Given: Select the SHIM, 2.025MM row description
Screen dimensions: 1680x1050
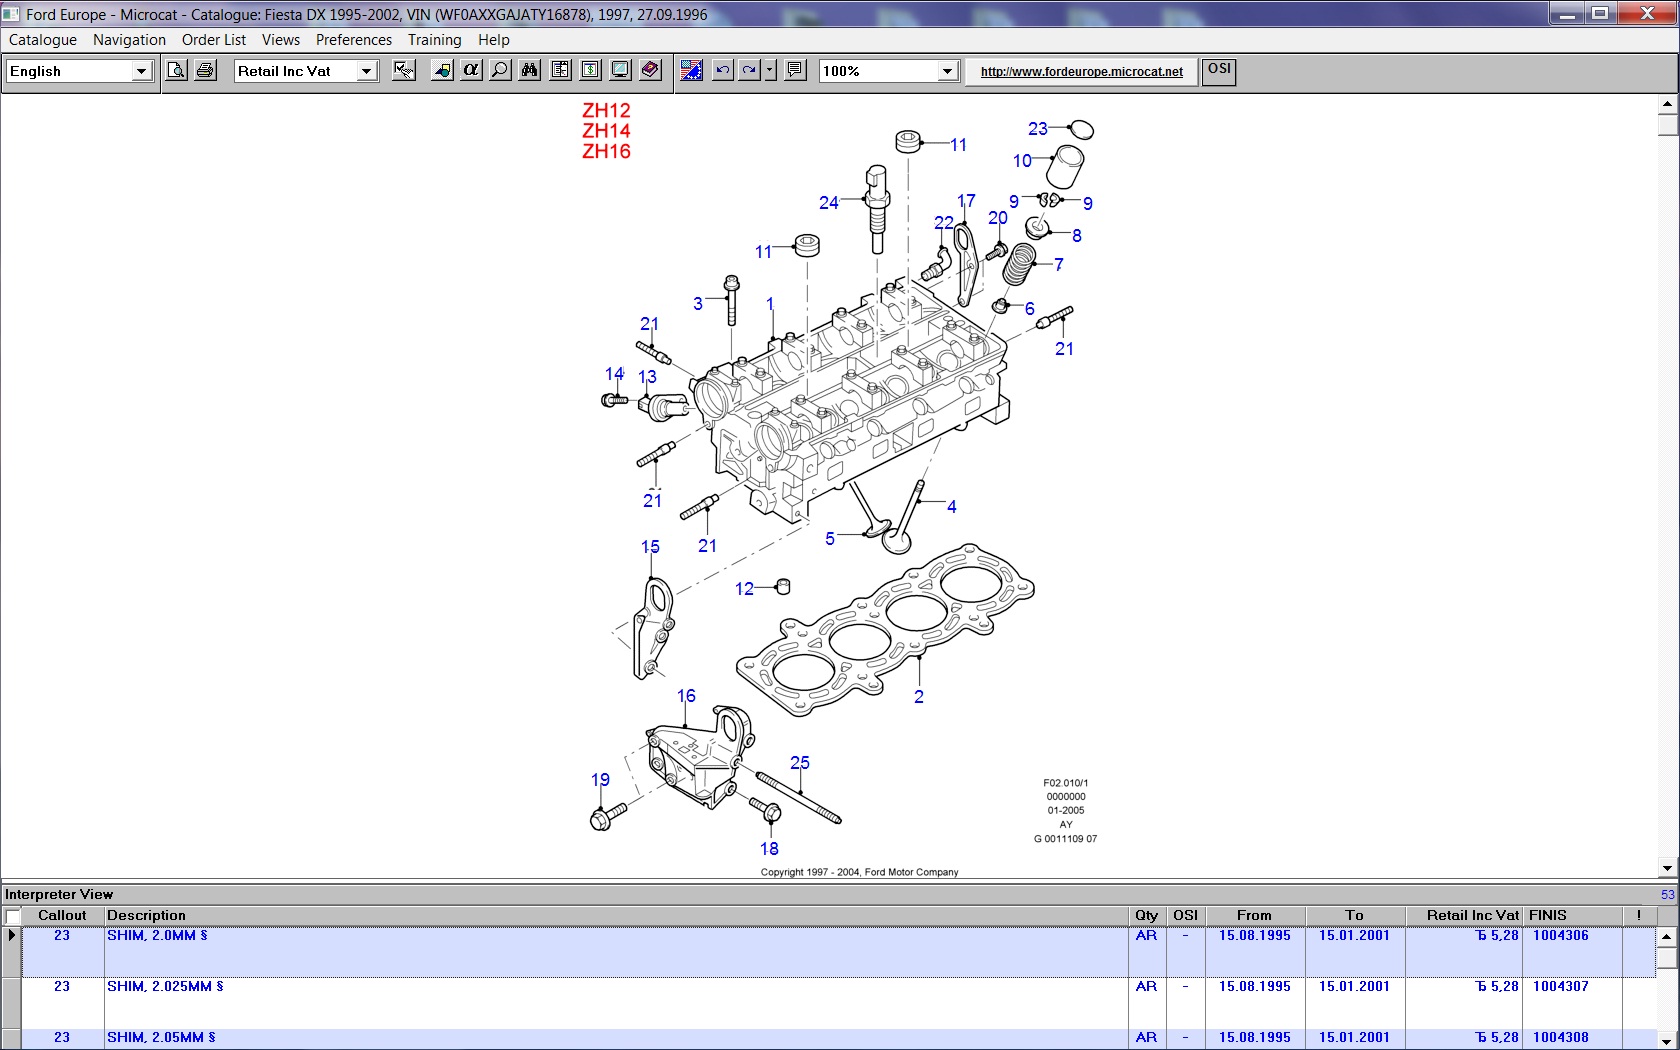Looking at the screenshot, I should [x=165, y=987].
